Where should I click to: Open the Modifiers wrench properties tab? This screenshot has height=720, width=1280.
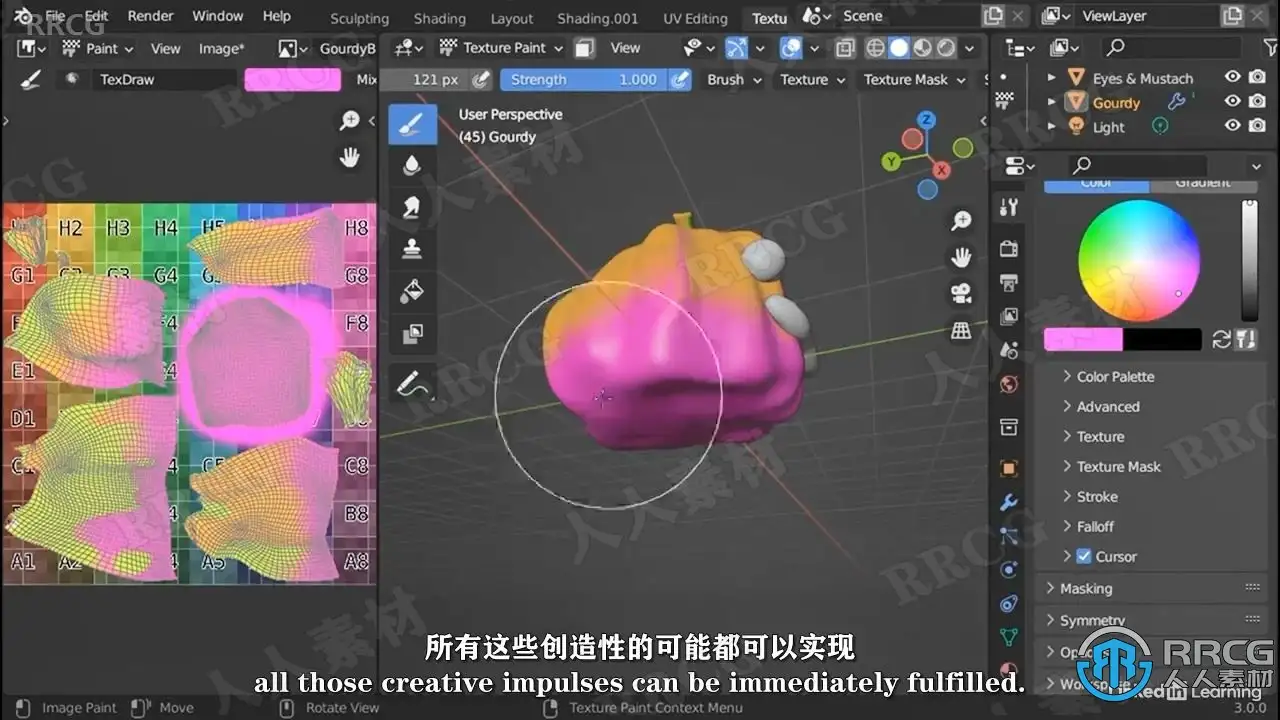tap(1008, 502)
